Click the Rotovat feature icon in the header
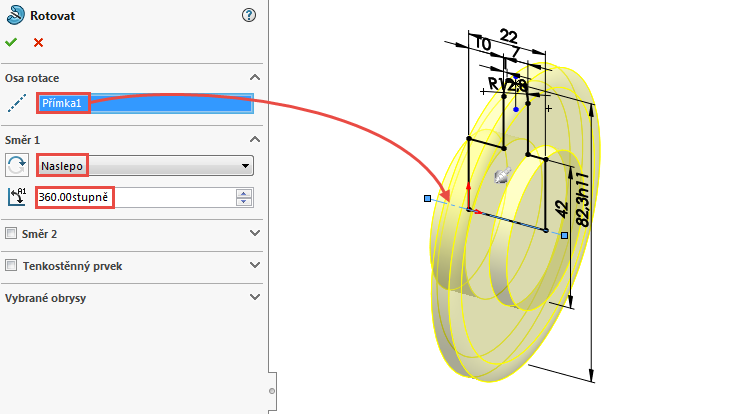Image resolution: width=750 pixels, height=414 pixels. point(15,15)
